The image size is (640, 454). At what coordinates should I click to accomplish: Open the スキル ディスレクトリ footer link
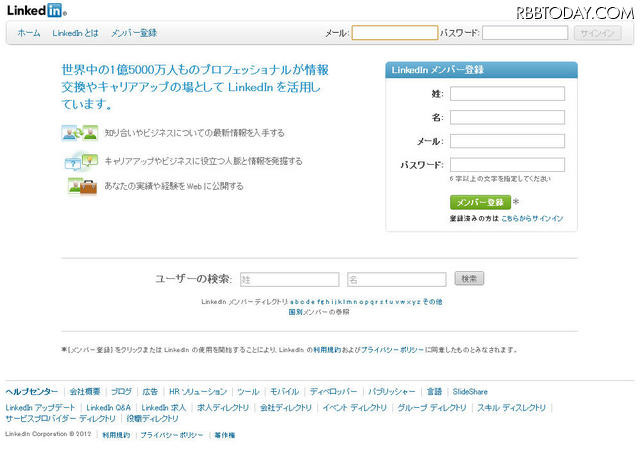511,407
